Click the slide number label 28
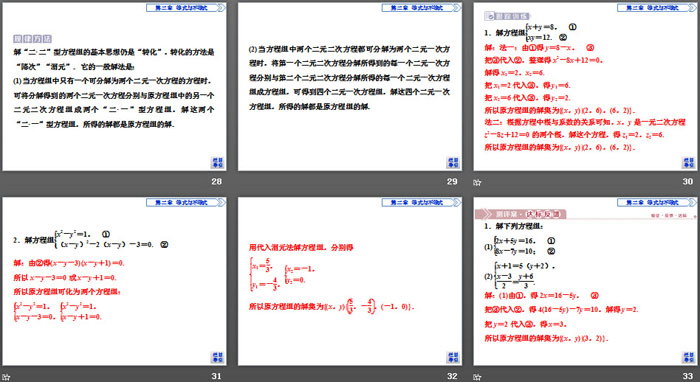700x382 pixels. coord(217,182)
